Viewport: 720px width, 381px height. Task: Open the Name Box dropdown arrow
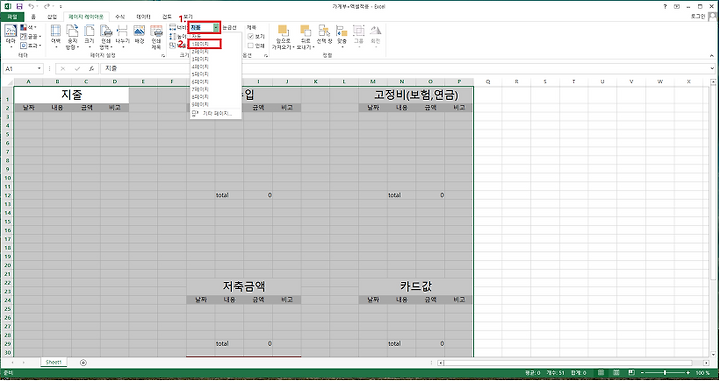[39, 68]
